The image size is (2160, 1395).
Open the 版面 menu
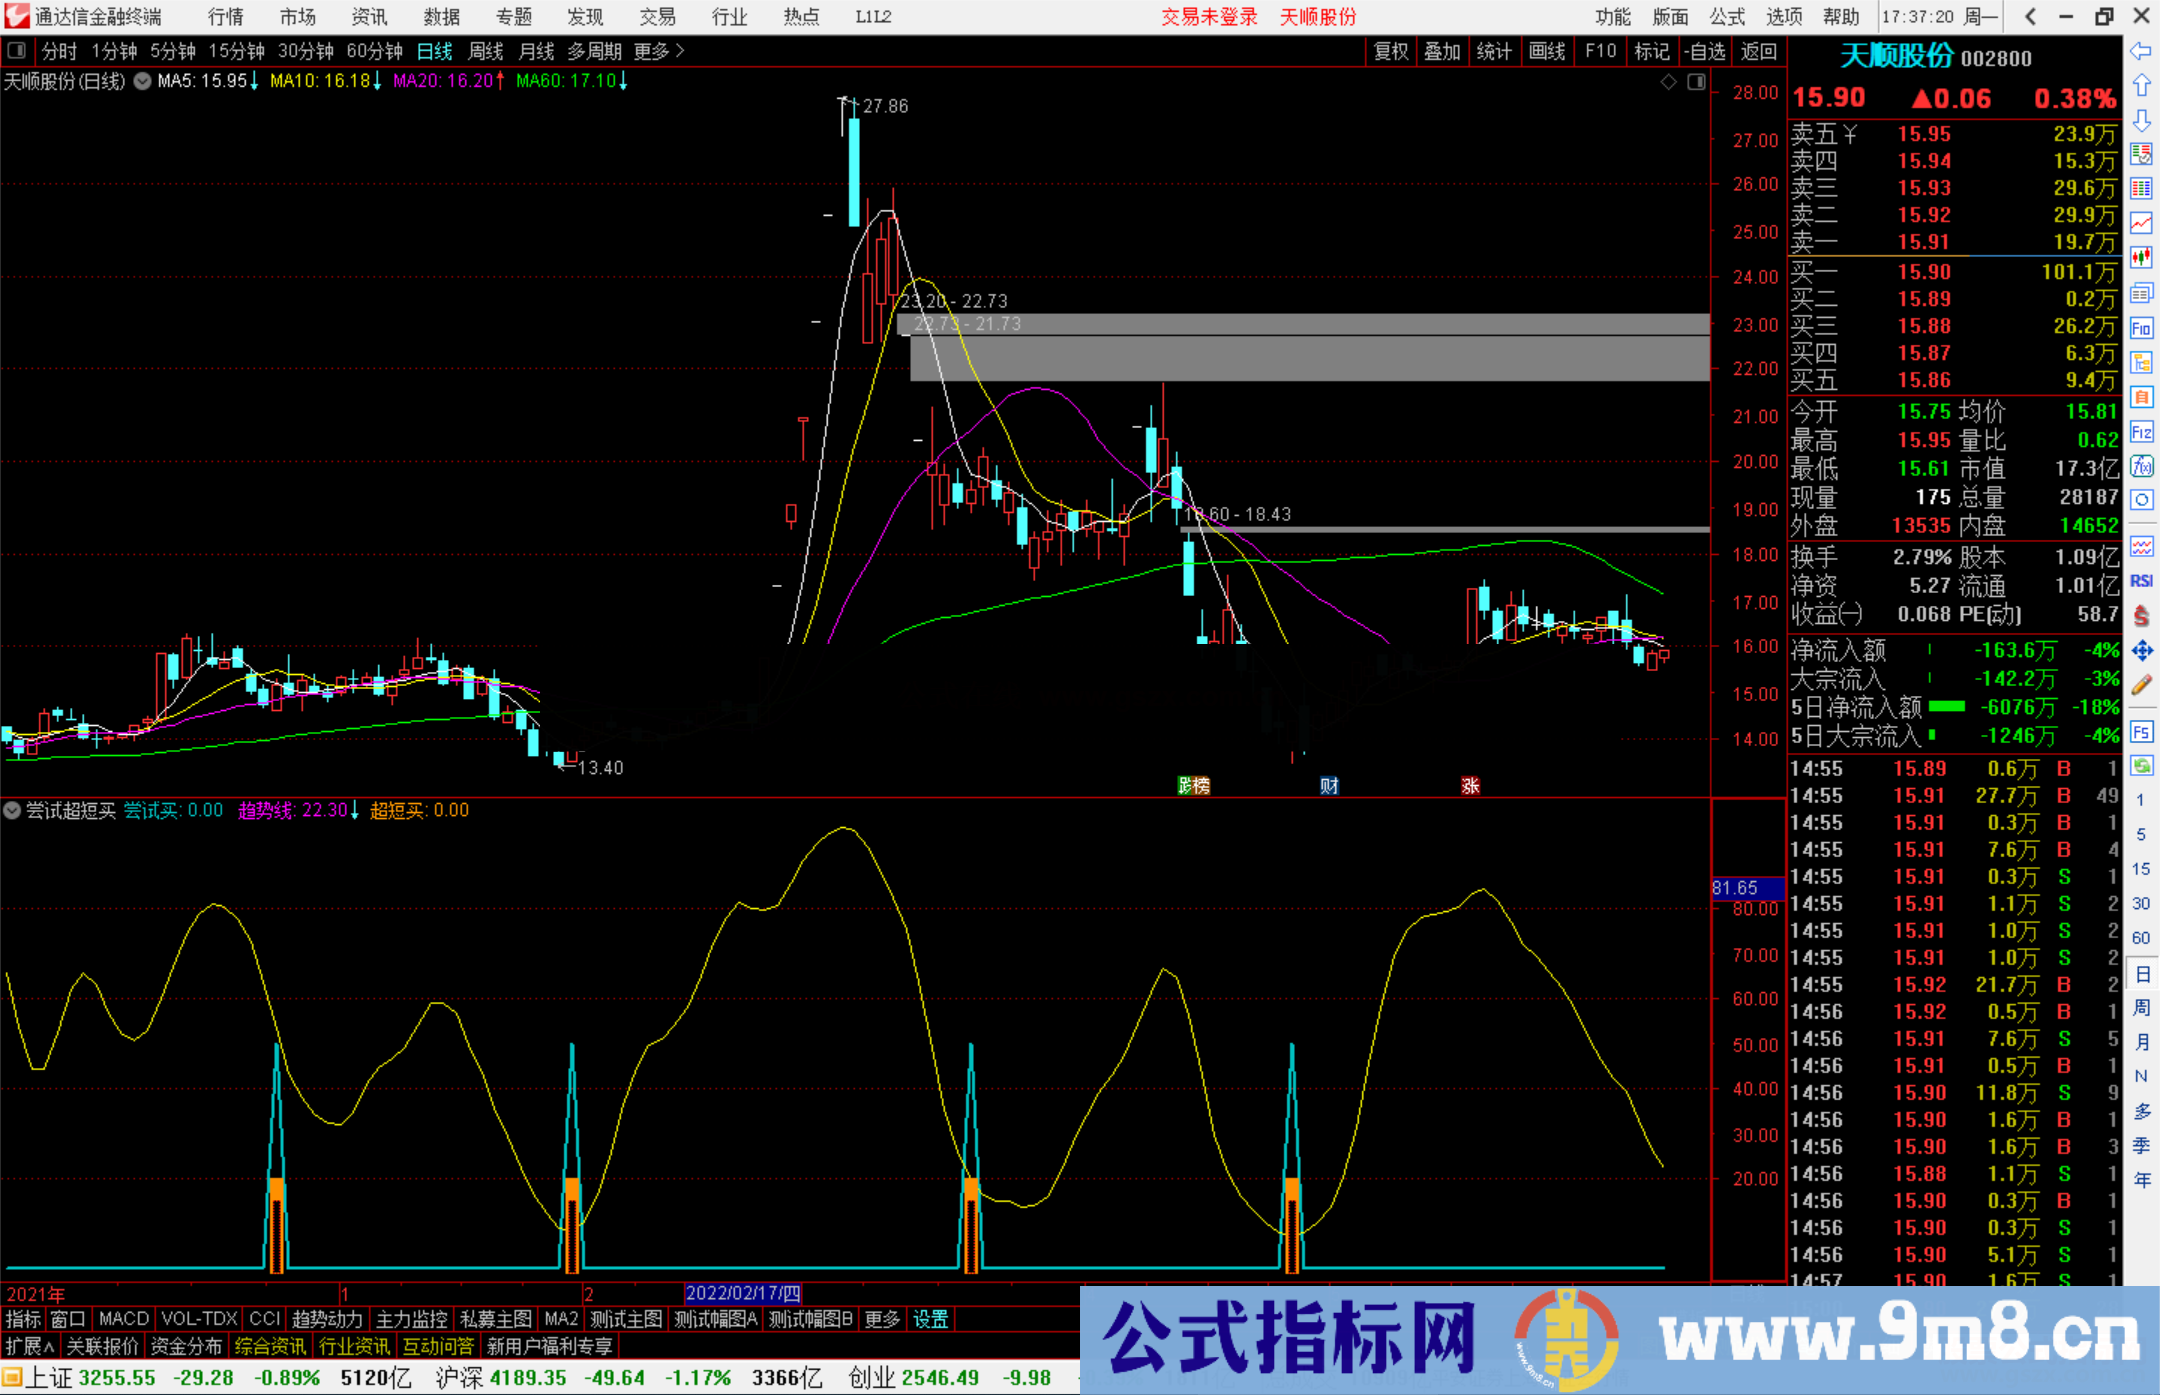(x=1669, y=17)
